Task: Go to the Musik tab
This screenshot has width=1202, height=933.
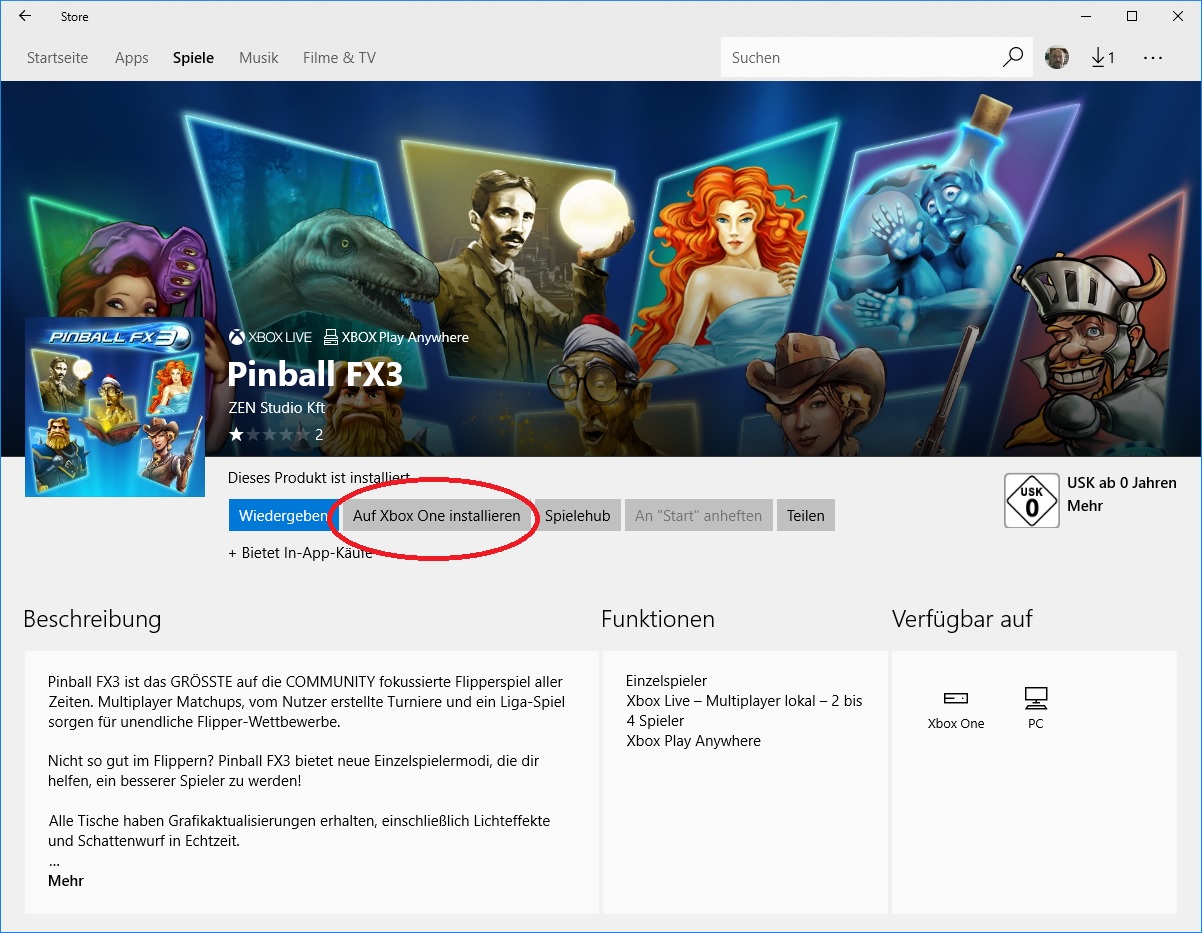Action: (x=258, y=58)
